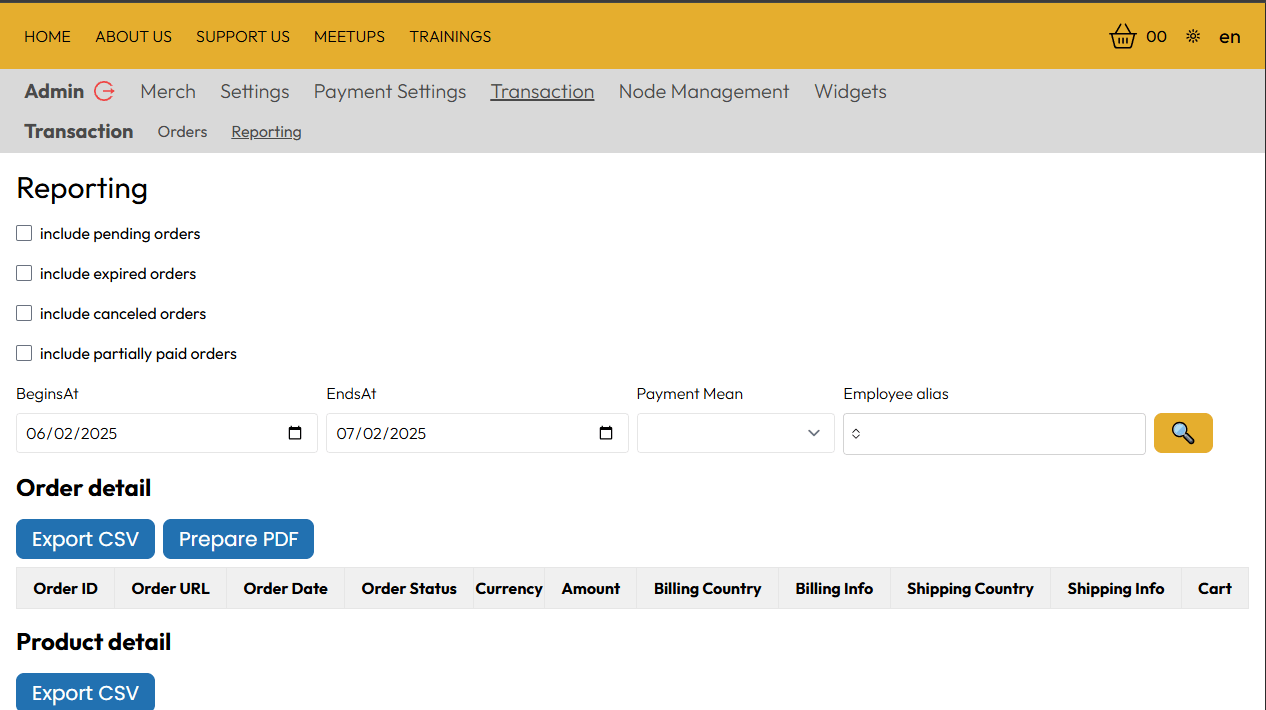Image resolution: width=1266 pixels, height=710 pixels.
Task: Click the magnifying glass search button
Action: [x=1183, y=433]
